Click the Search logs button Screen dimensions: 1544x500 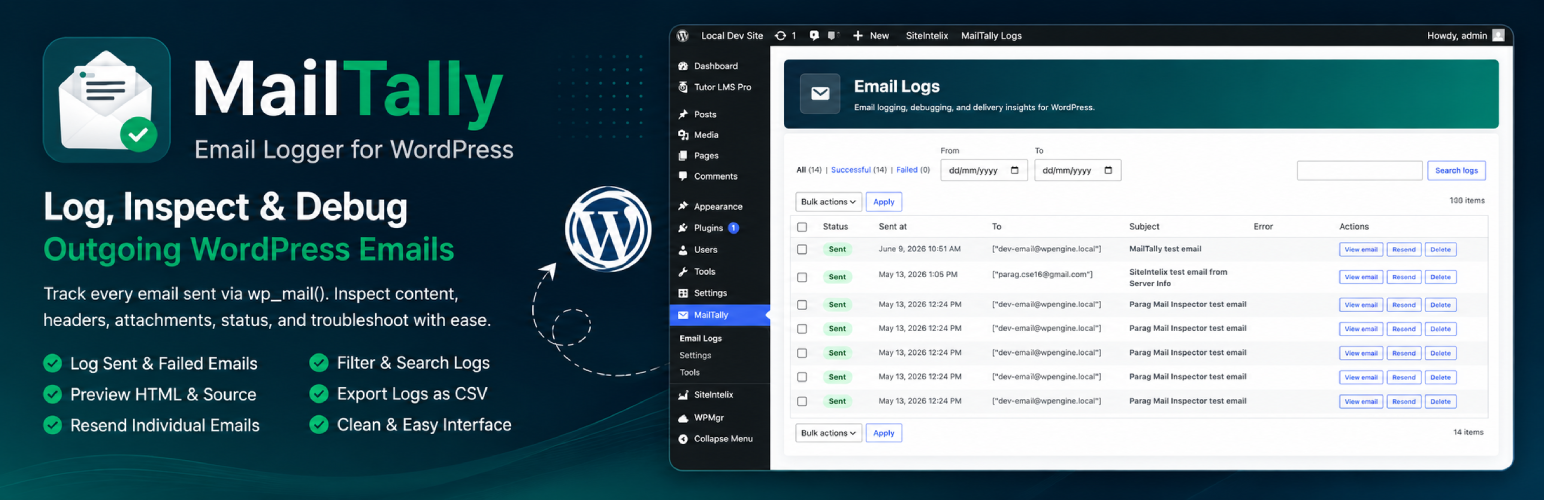point(1456,171)
